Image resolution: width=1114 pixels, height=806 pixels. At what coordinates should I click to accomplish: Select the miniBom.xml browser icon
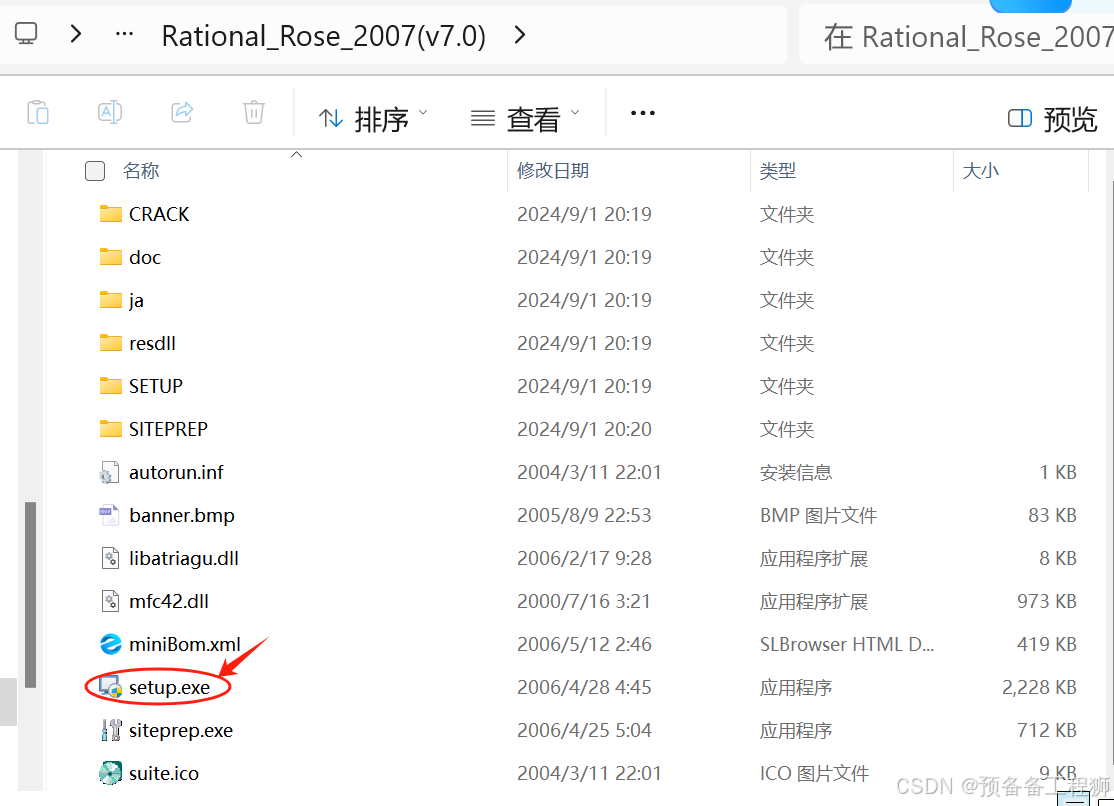110,644
